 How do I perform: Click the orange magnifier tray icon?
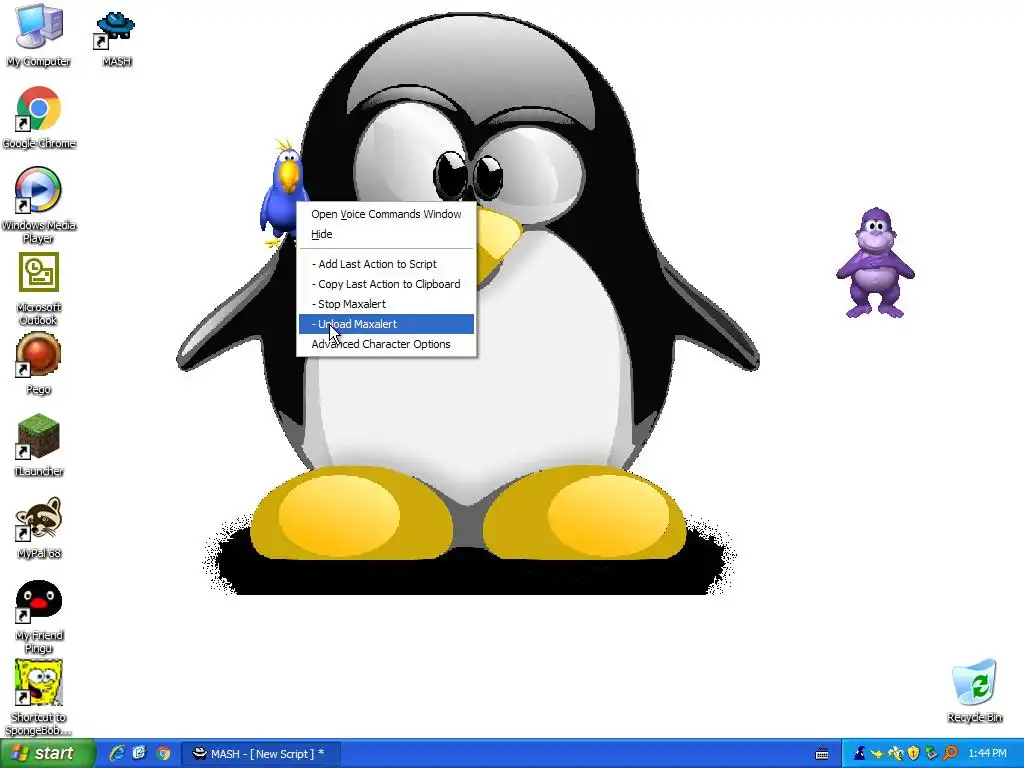pyautogui.click(x=950, y=754)
